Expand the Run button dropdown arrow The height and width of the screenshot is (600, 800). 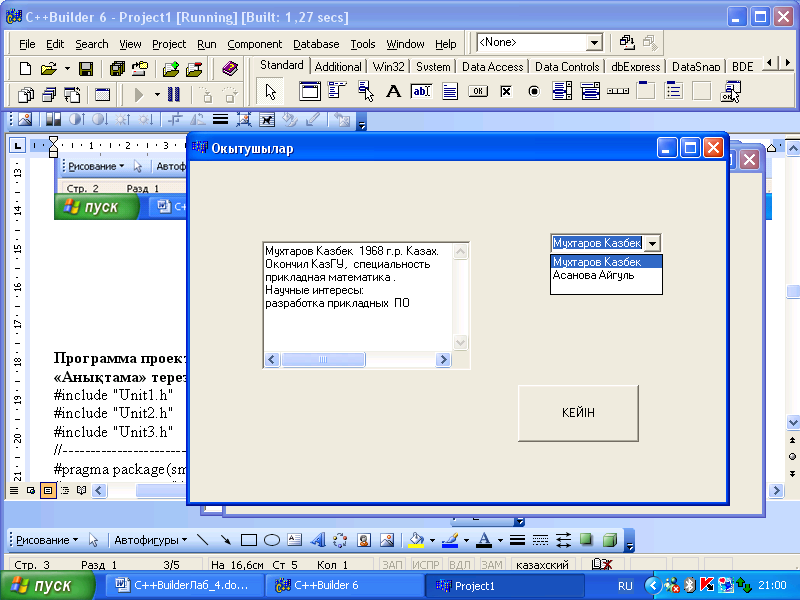coord(157,95)
